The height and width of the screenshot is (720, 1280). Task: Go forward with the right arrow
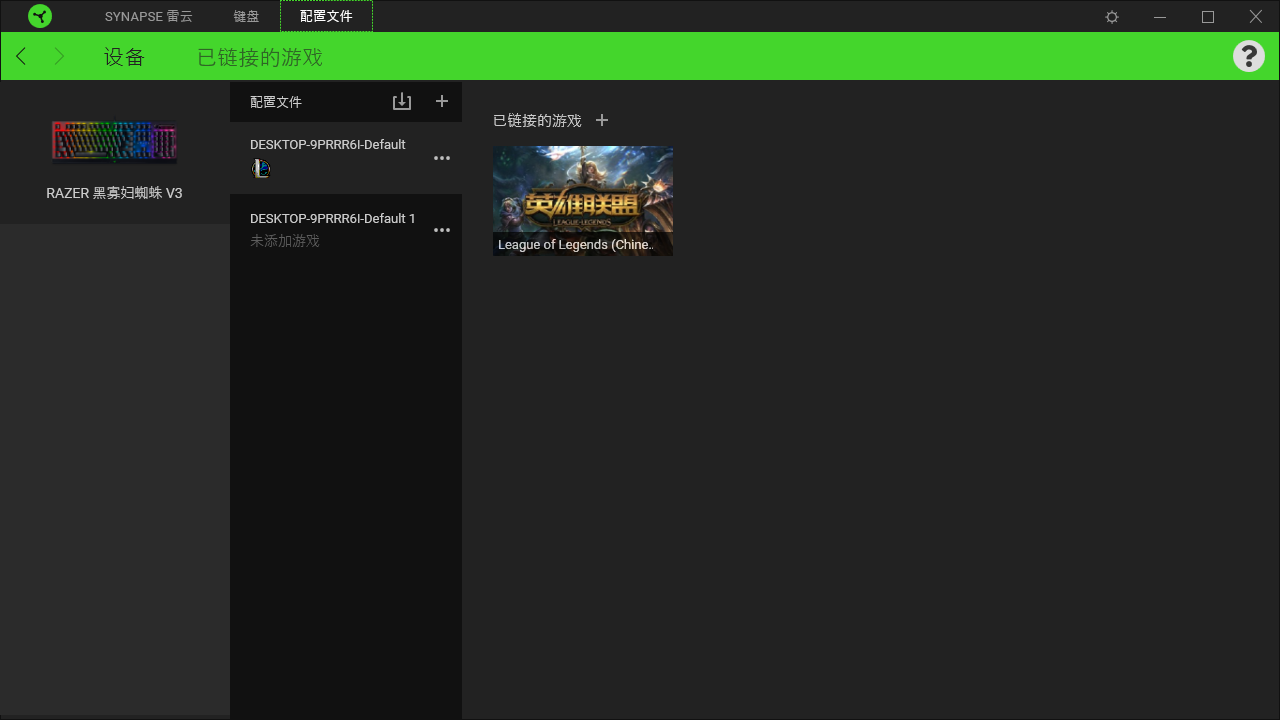tap(59, 56)
